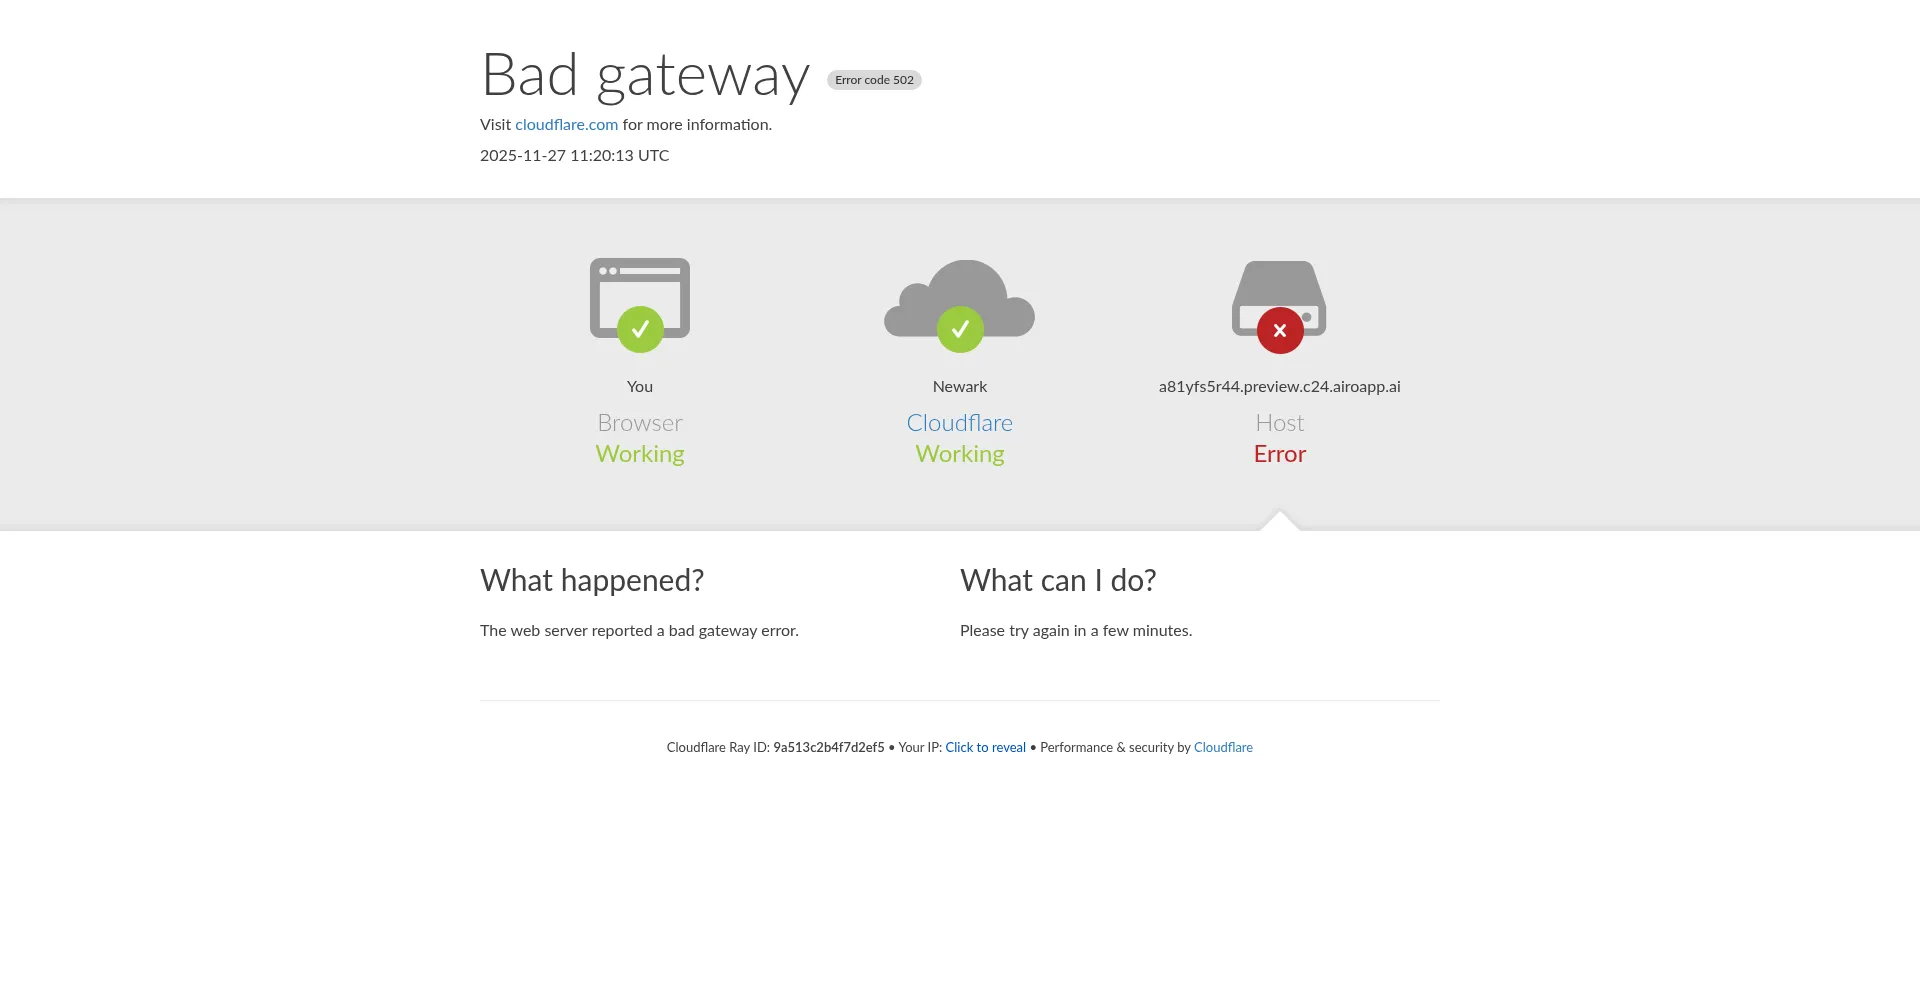Click the red X error badge

(x=1280, y=330)
